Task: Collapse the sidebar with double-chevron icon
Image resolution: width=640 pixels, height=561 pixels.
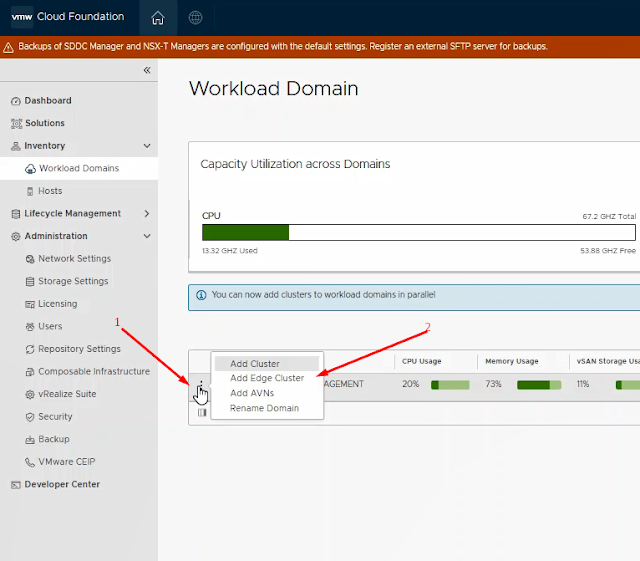Action: [x=147, y=70]
